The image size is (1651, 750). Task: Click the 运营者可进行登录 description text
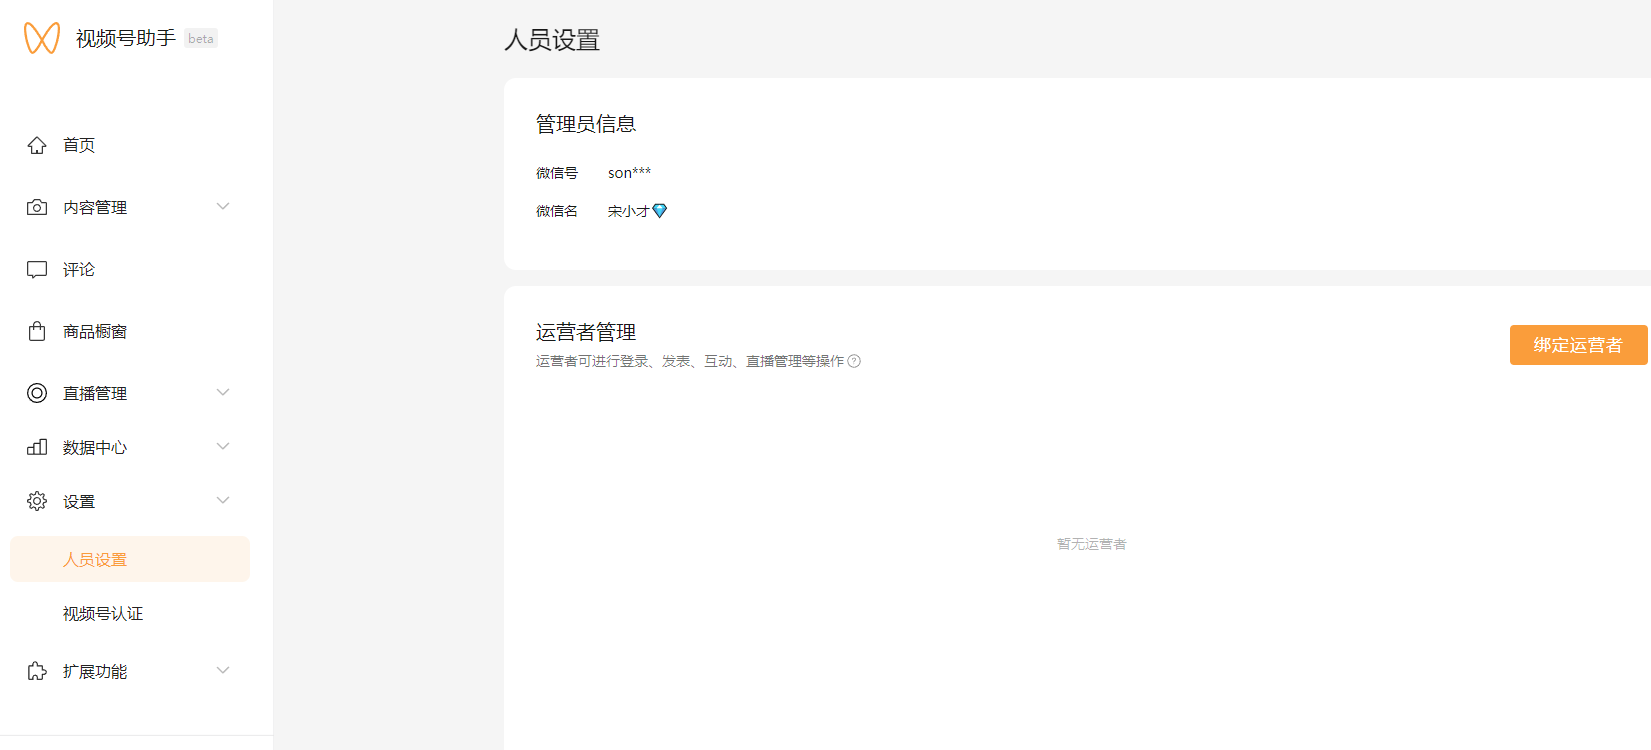click(690, 361)
